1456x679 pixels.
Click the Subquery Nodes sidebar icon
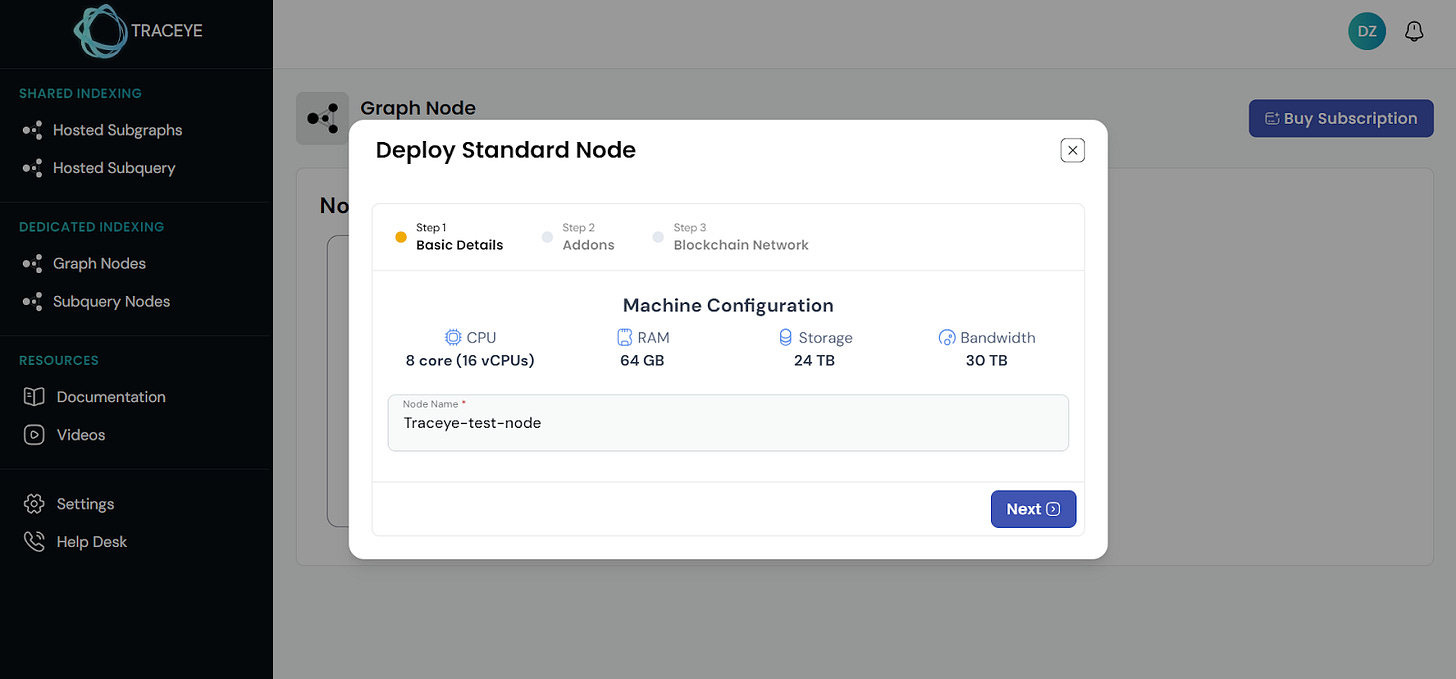tap(33, 301)
